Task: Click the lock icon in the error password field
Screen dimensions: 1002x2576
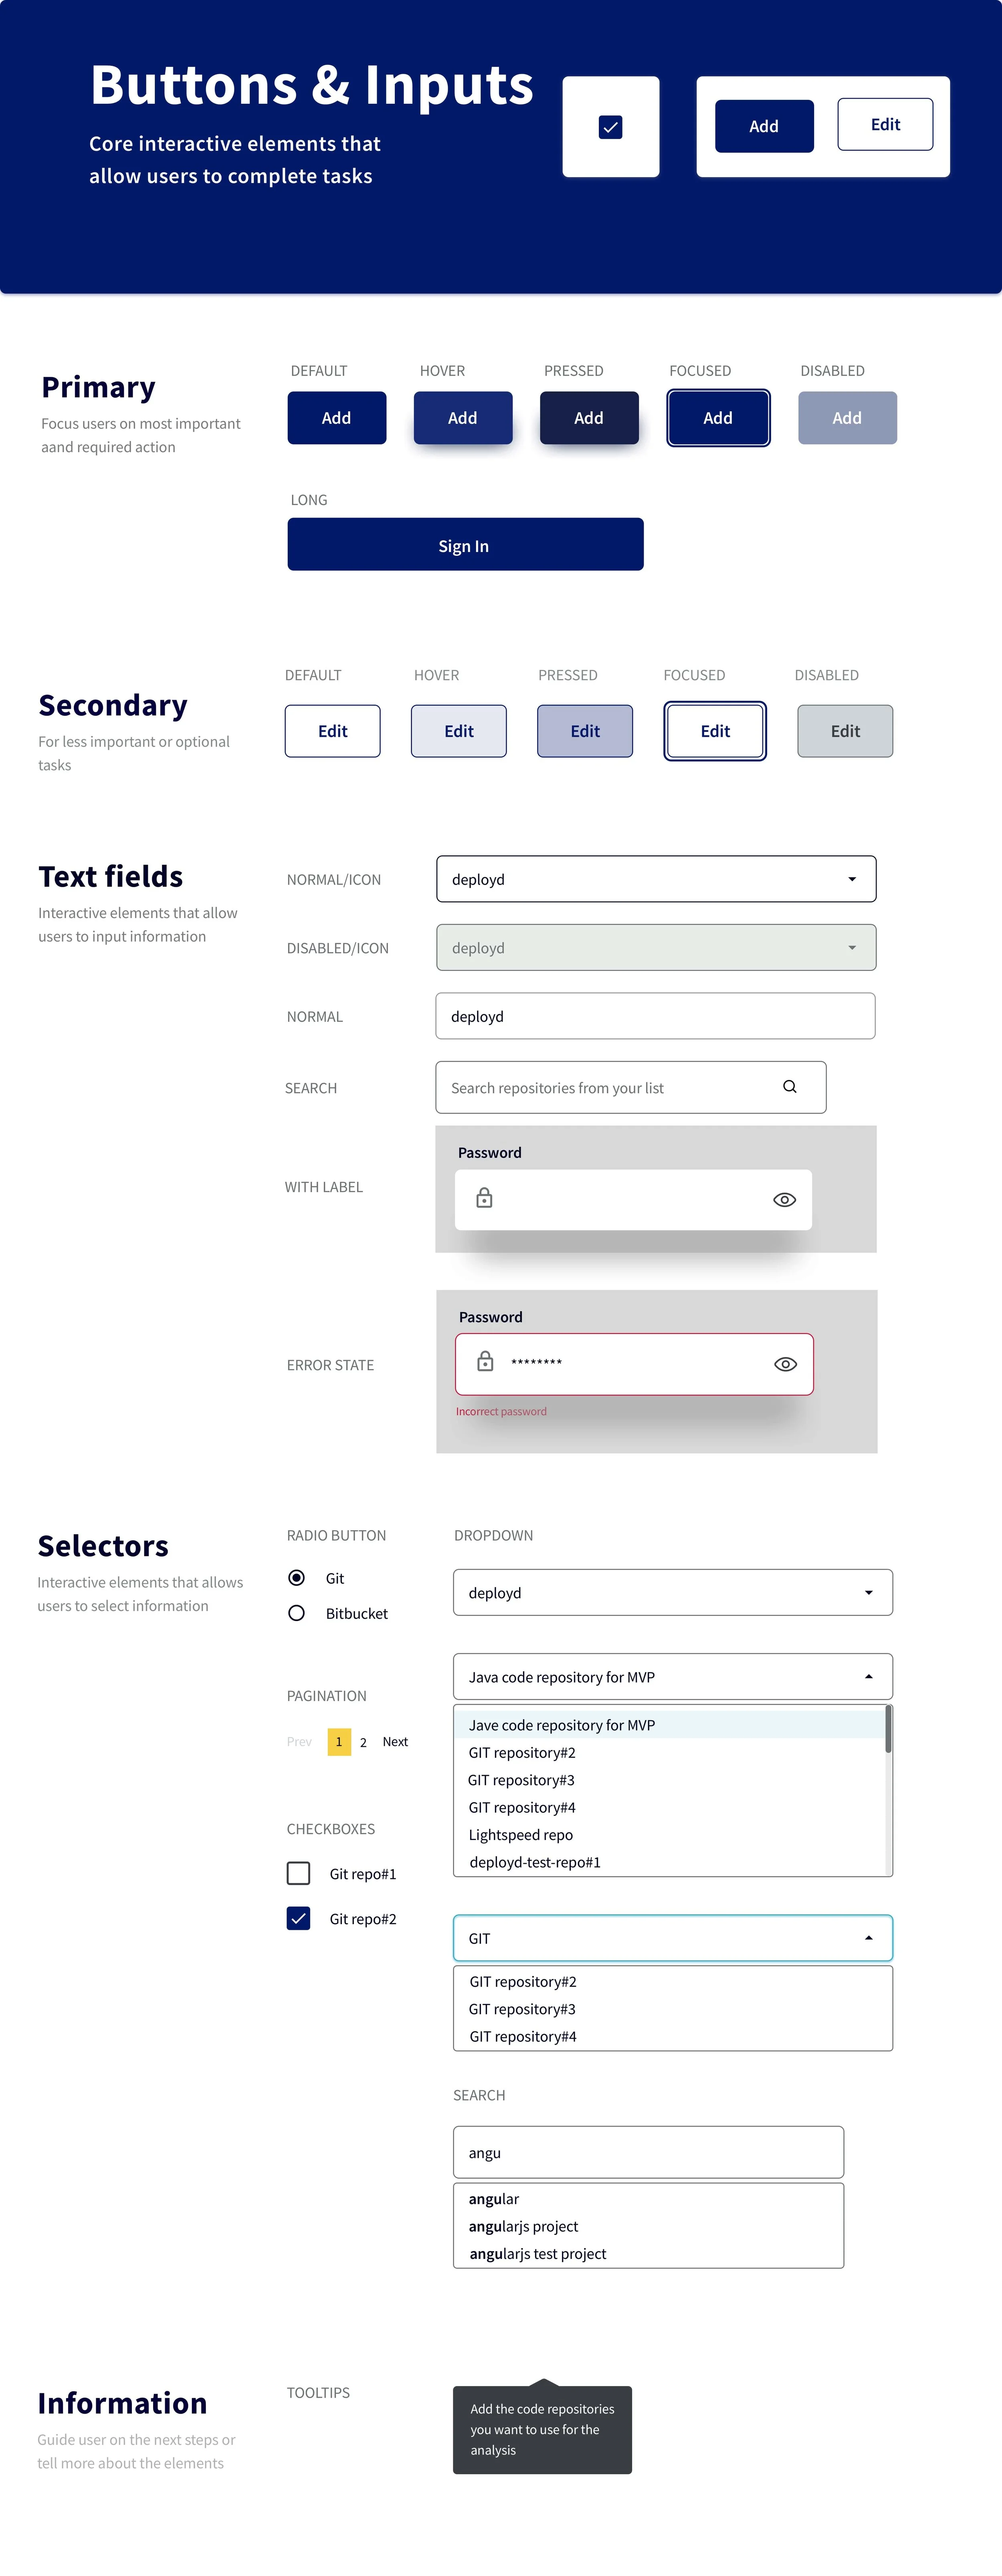Action: coord(485,1362)
